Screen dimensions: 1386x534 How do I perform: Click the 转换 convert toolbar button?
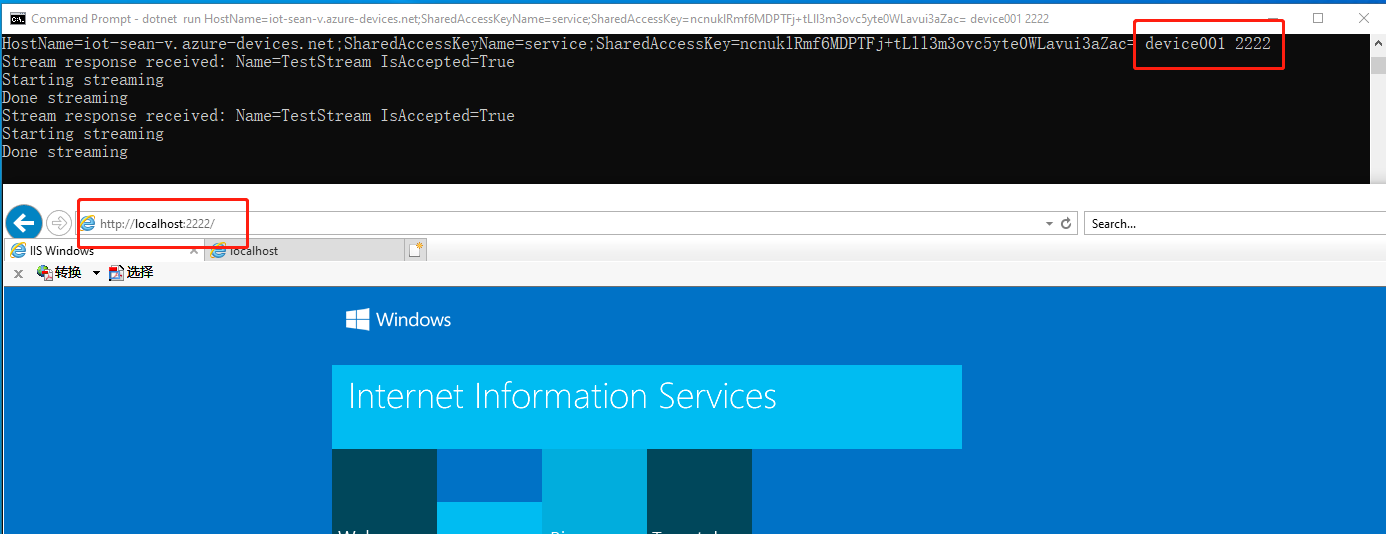tap(59, 272)
